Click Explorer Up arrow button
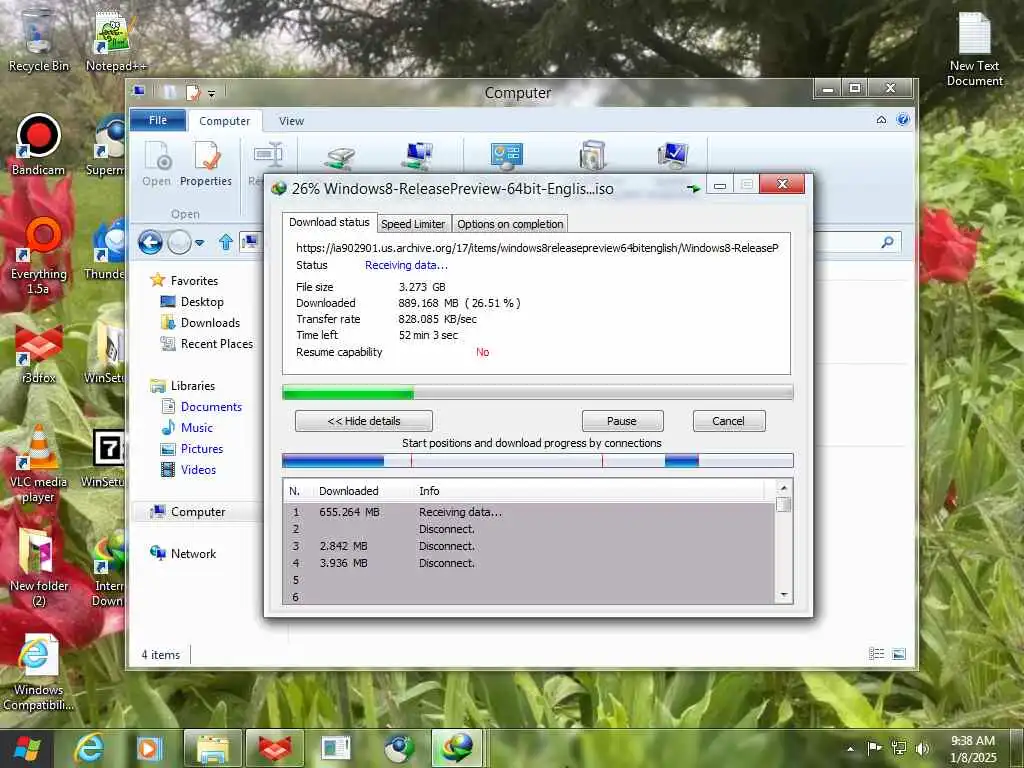Viewport: 1024px width, 768px height. 225,242
